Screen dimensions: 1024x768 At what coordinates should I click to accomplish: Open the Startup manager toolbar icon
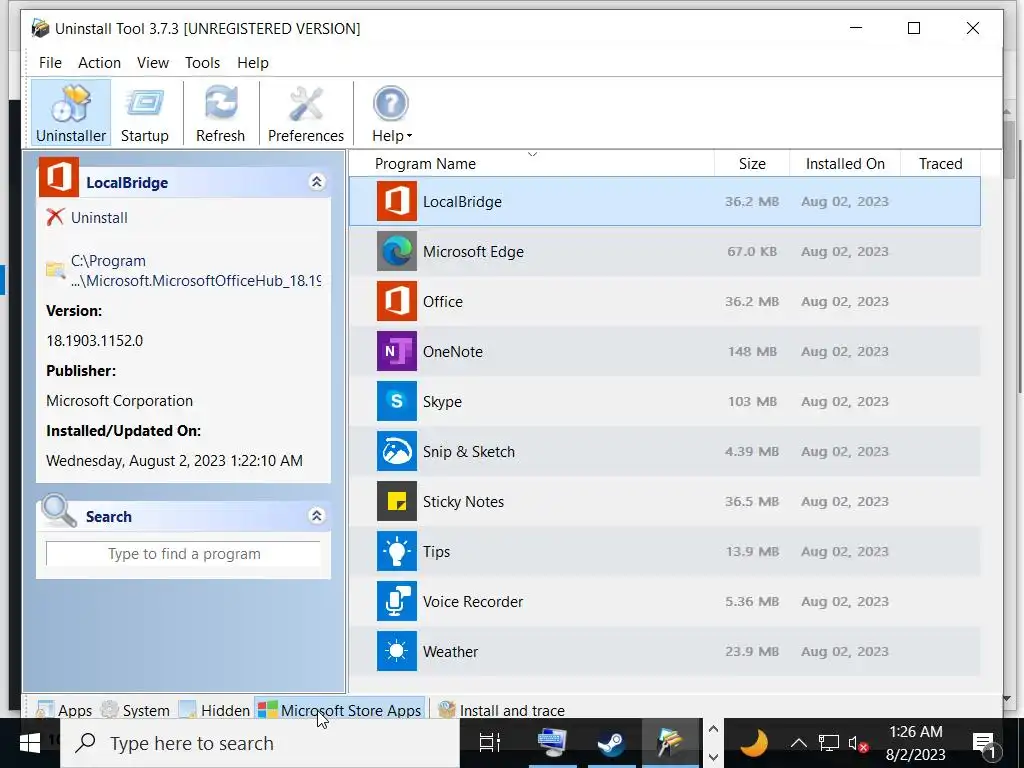[x=144, y=112]
